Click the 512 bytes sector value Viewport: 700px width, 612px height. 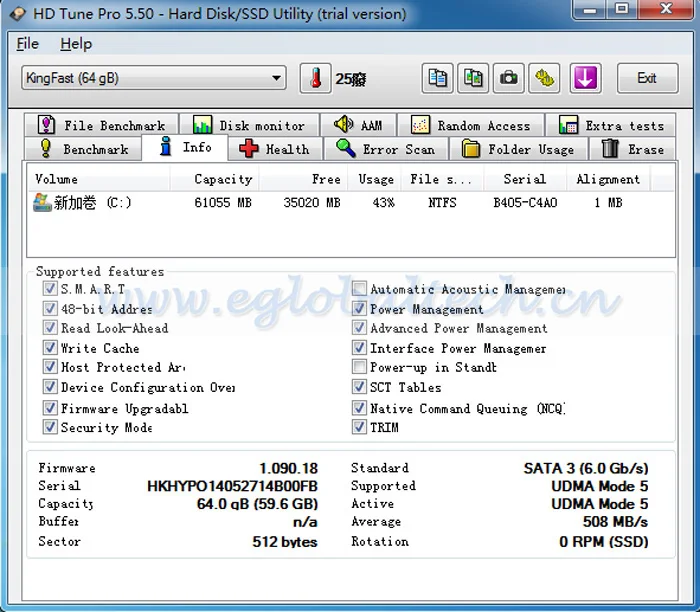(x=285, y=541)
